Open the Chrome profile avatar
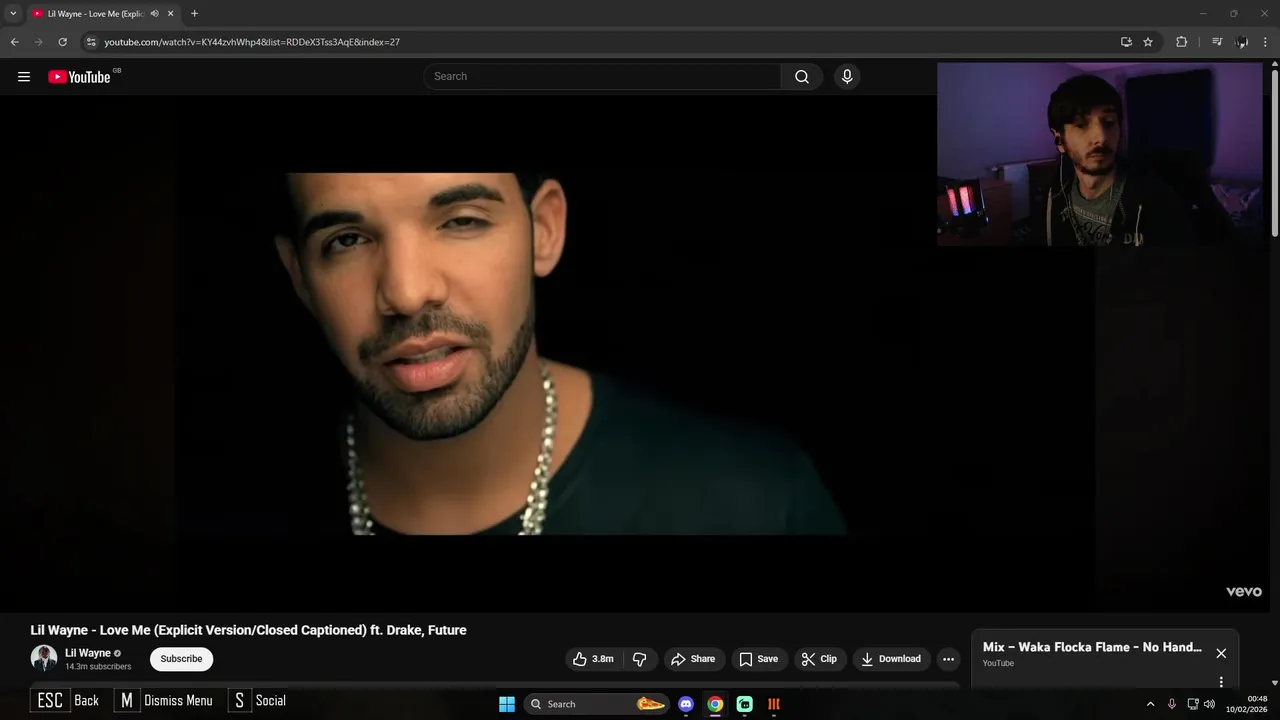1280x720 pixels. tap(1242, 42)
